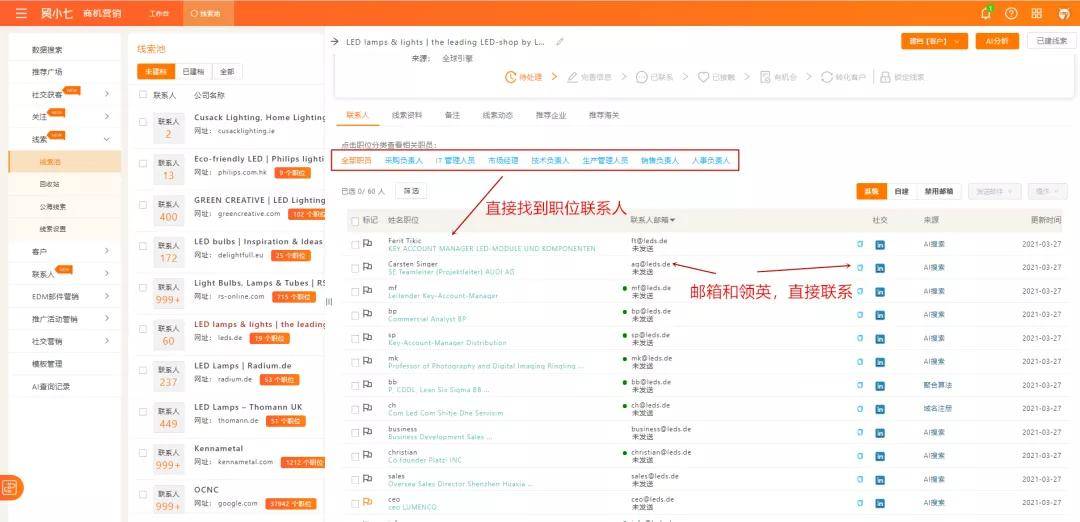Click email address ft@leds.de
The image size is (1080, 522).
[649, 241]
